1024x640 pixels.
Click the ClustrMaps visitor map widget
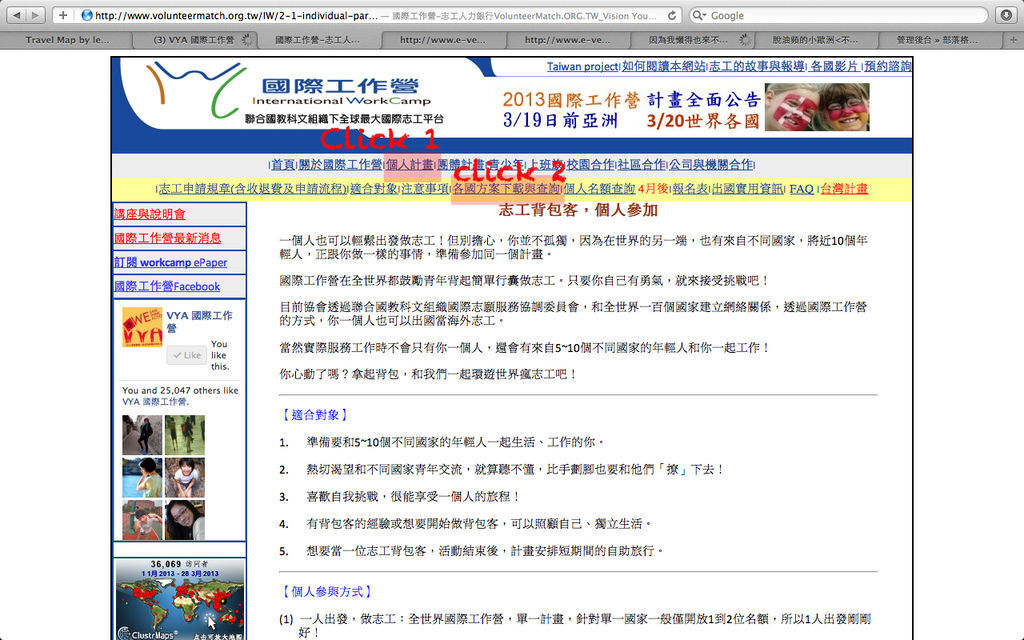180,599
